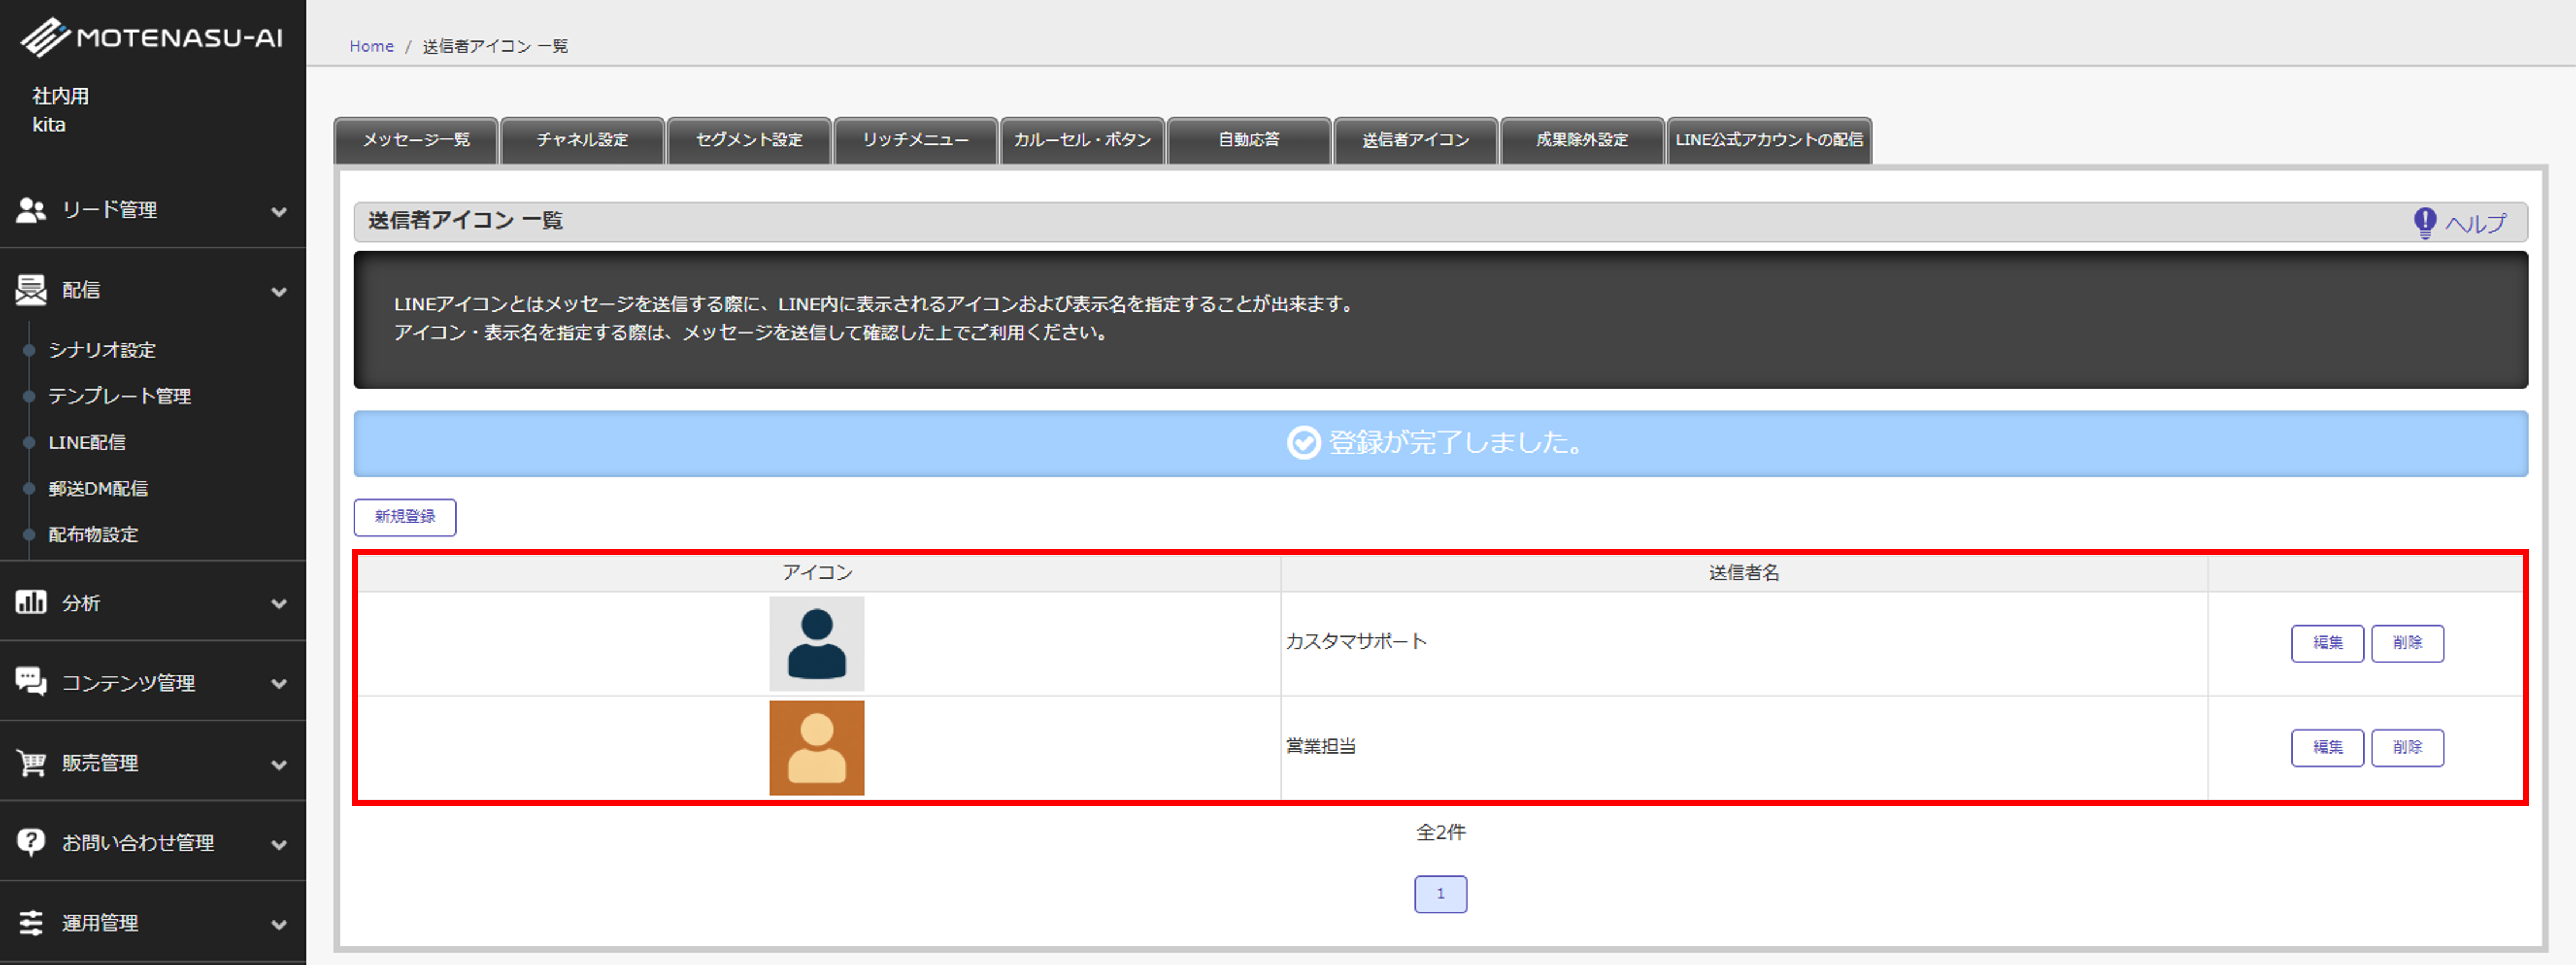Image resolution: width=2576 pixels, height=965 pixels.
Task: Click the 配信 mail icon
Action: pos(31,290)
